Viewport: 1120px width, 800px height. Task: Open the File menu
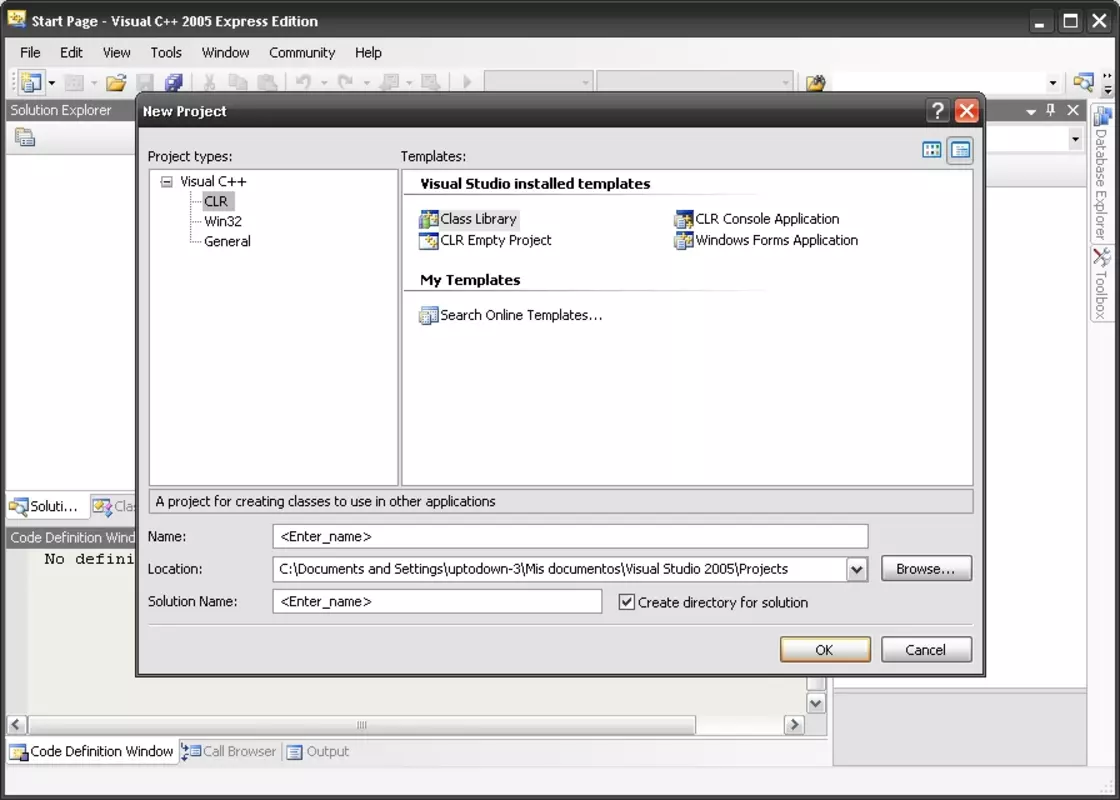[30, 52]
